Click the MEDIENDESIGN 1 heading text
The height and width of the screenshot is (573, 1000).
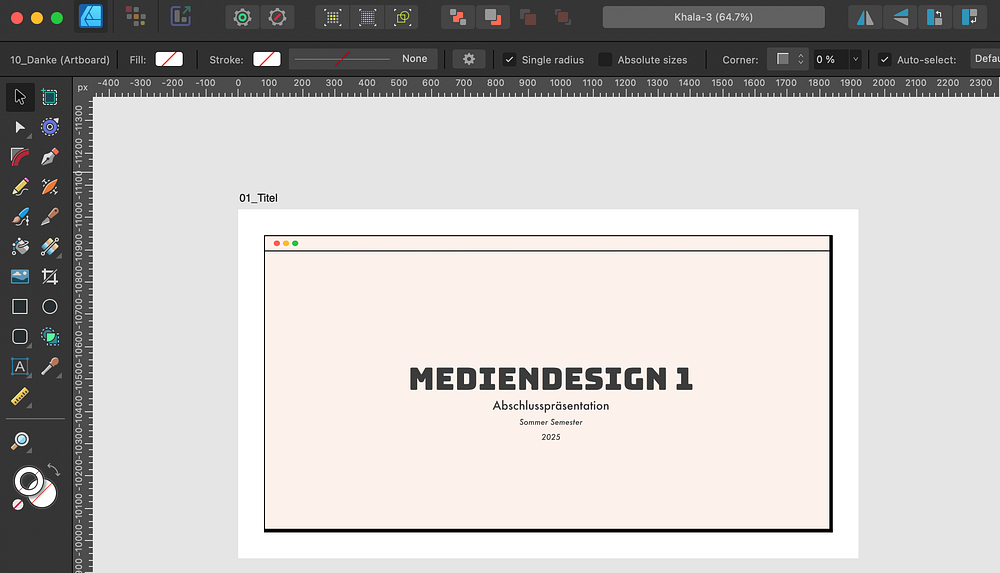tap(550, 379)
